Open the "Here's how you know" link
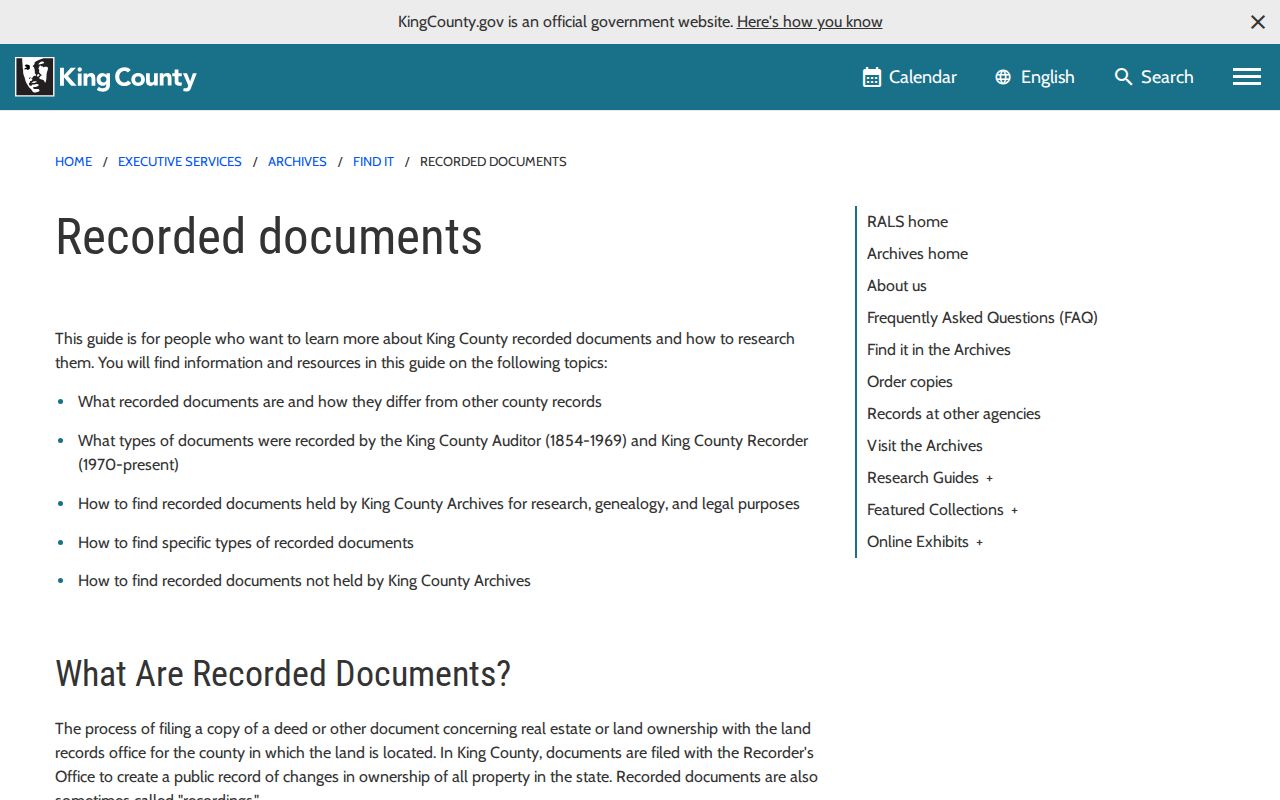The height and width of the screenshot is (800, 1280). [x=810, y=22]
